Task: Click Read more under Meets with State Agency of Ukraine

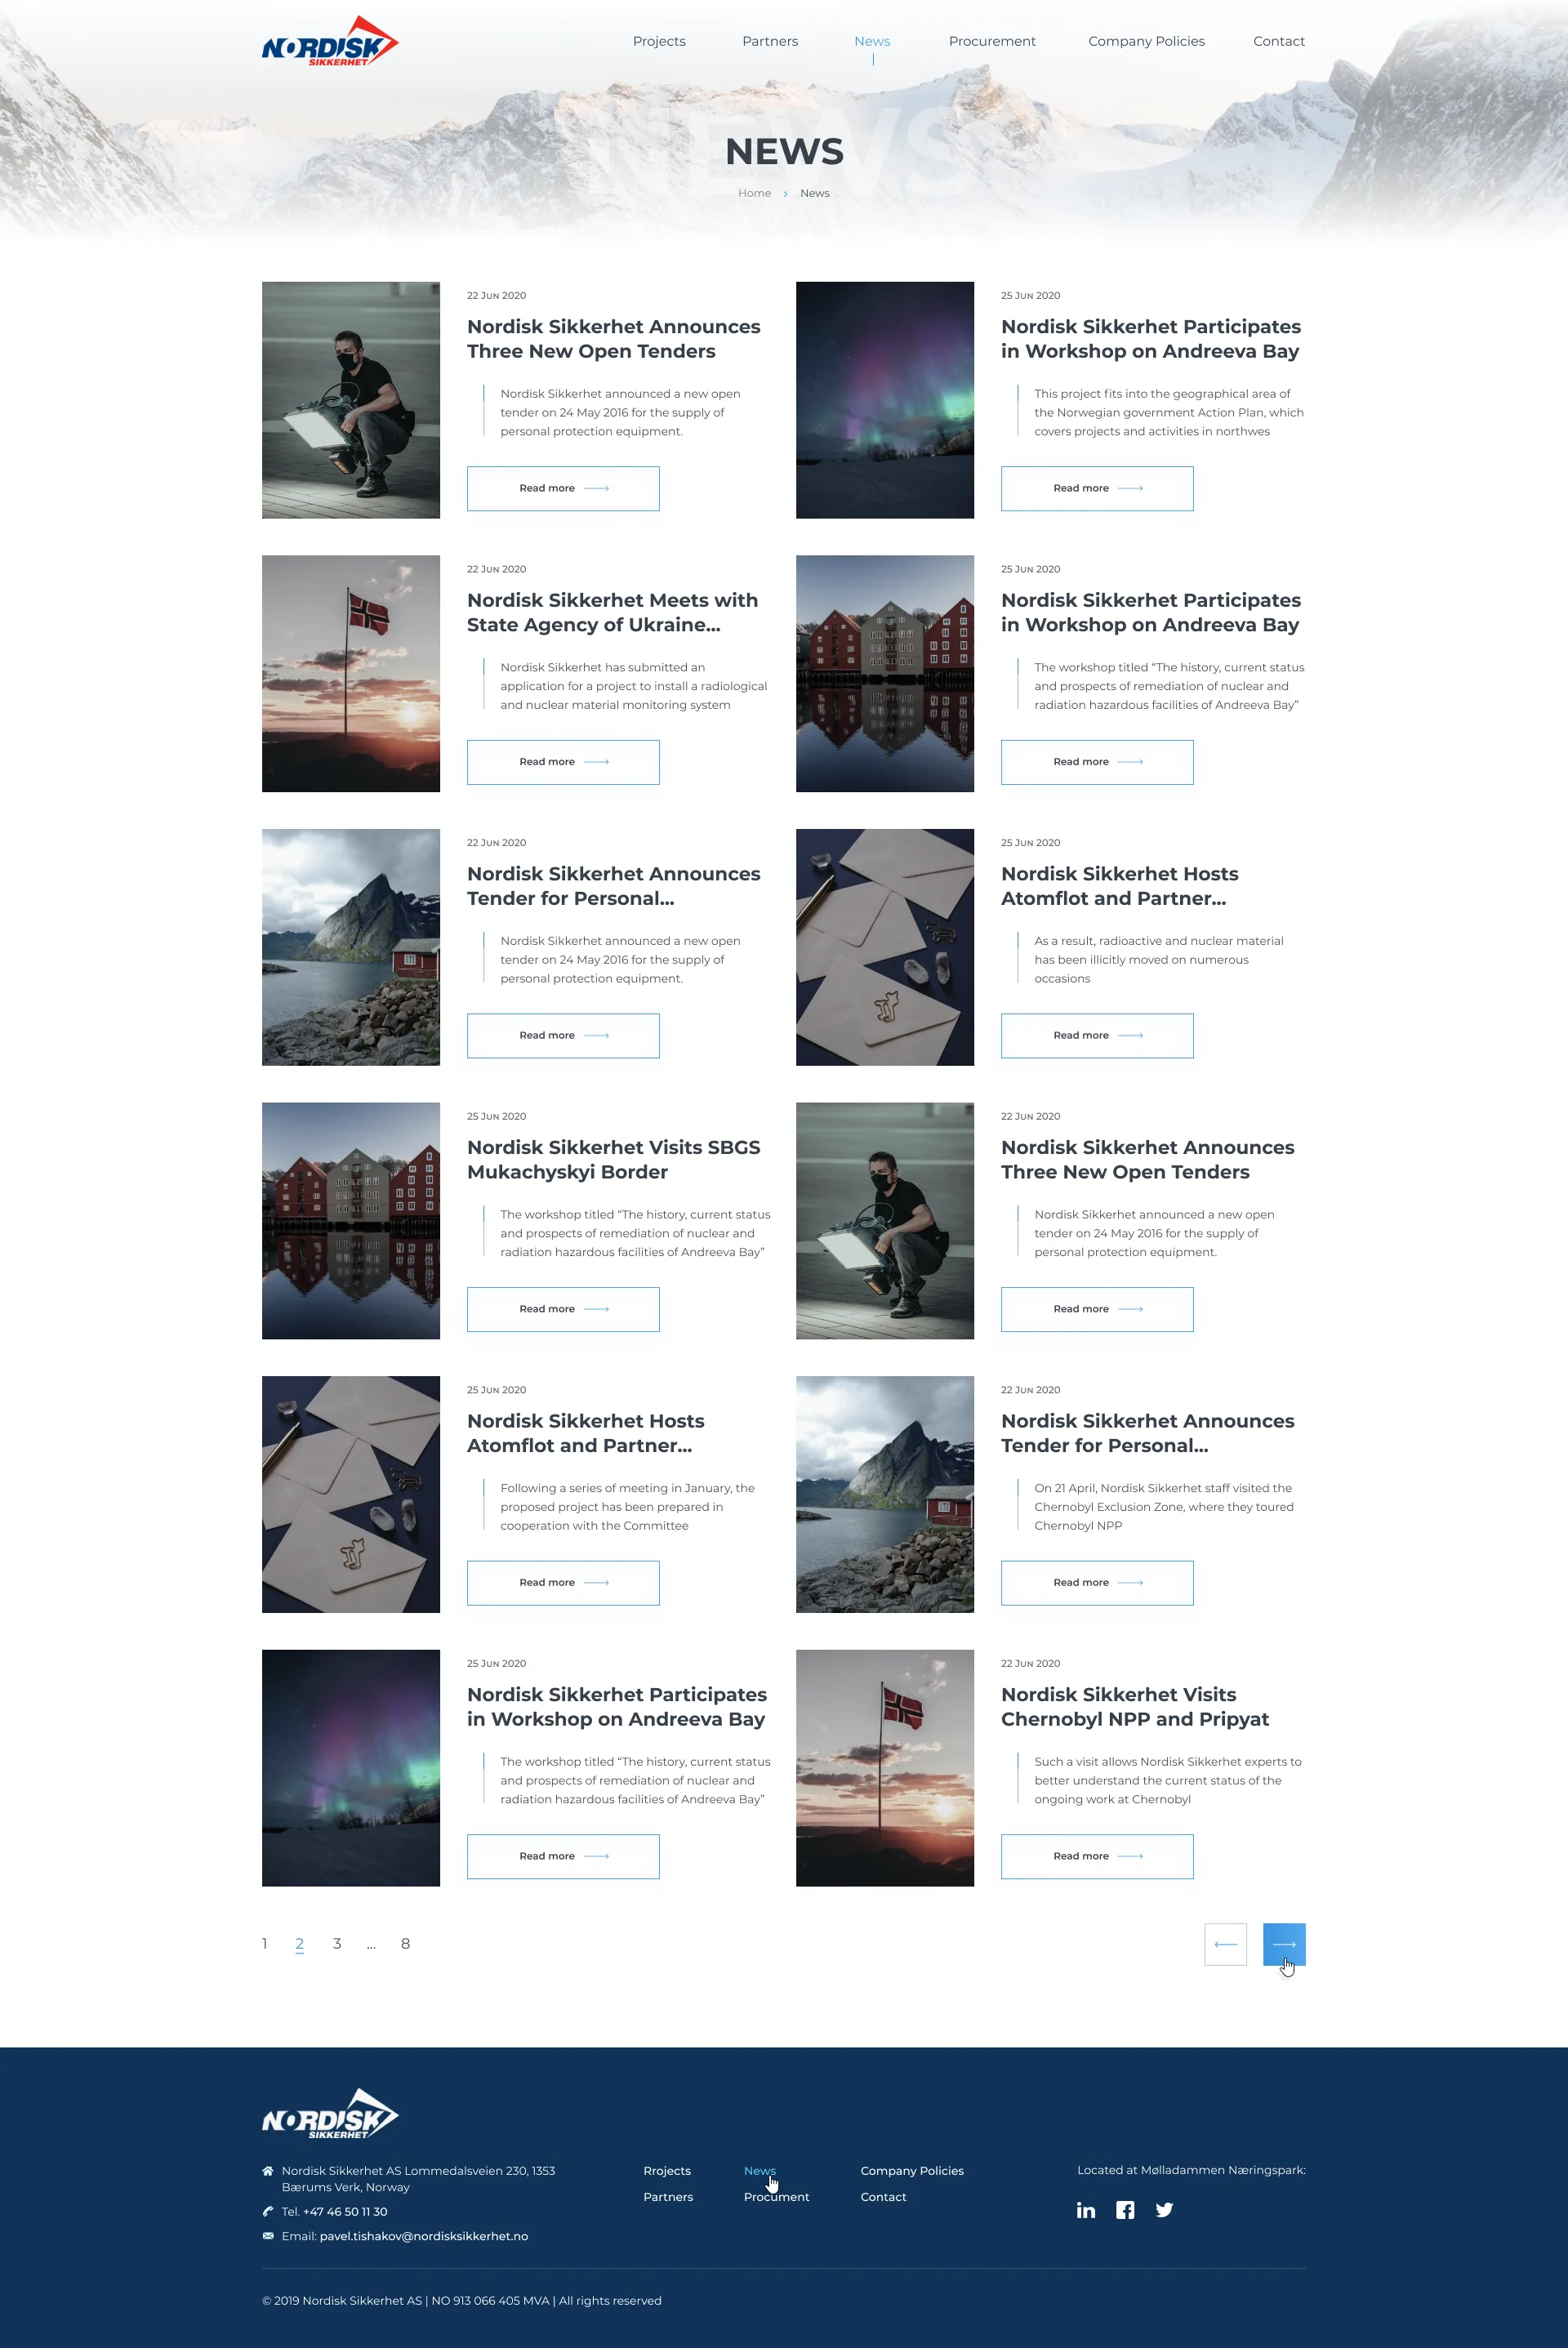Action: 563,762
